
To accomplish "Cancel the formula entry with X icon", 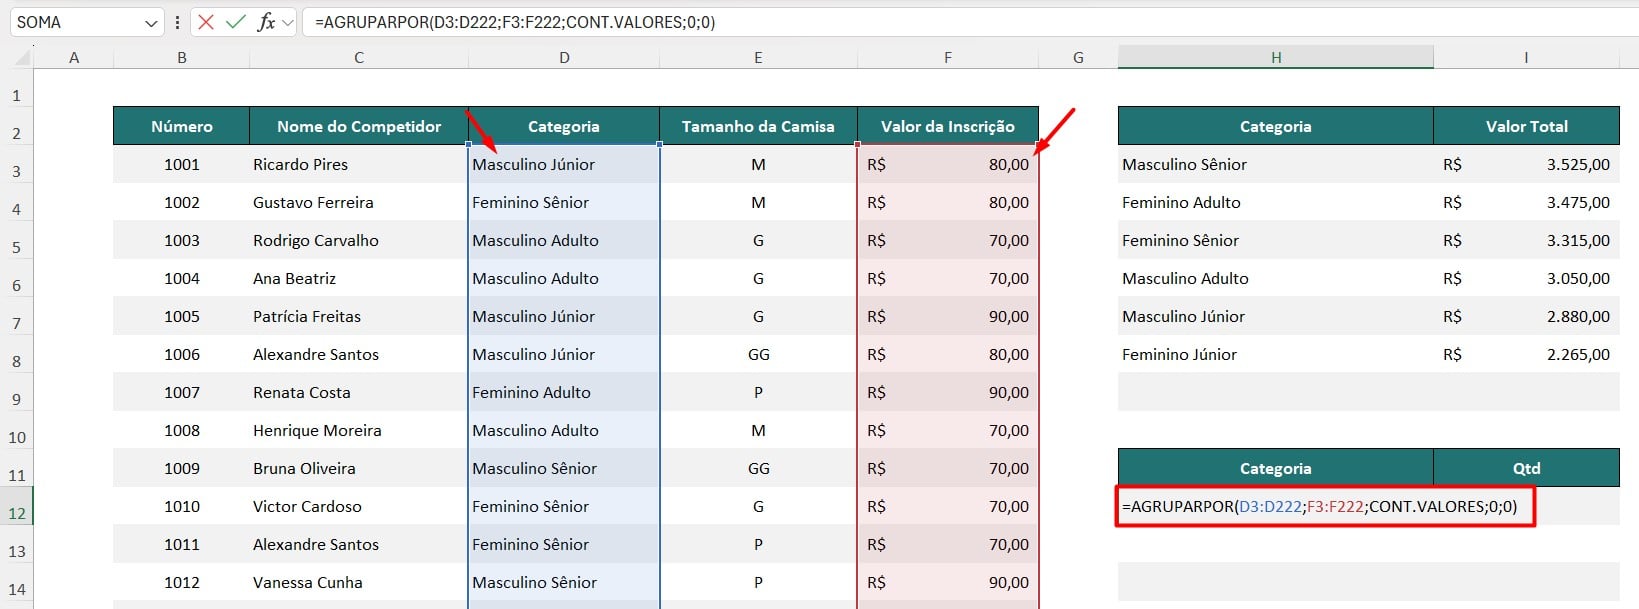I will pos(206,22).
